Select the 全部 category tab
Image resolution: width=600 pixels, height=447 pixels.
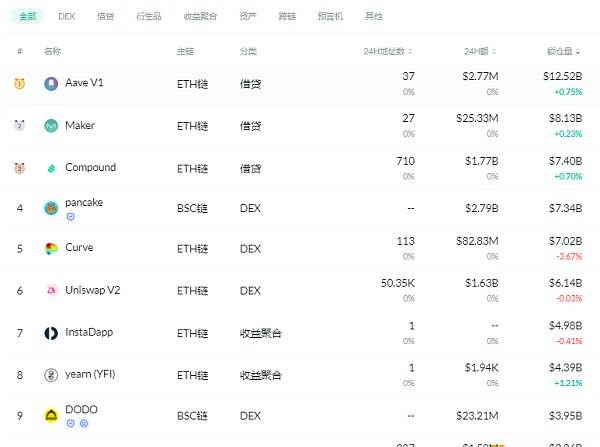pos(28,16)
